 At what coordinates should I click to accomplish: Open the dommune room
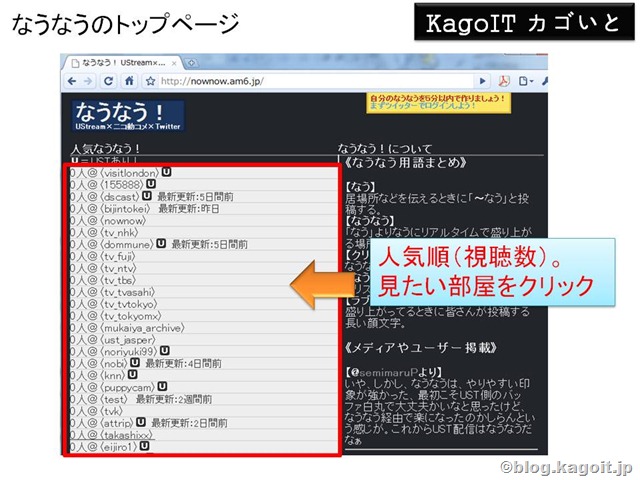127,244
